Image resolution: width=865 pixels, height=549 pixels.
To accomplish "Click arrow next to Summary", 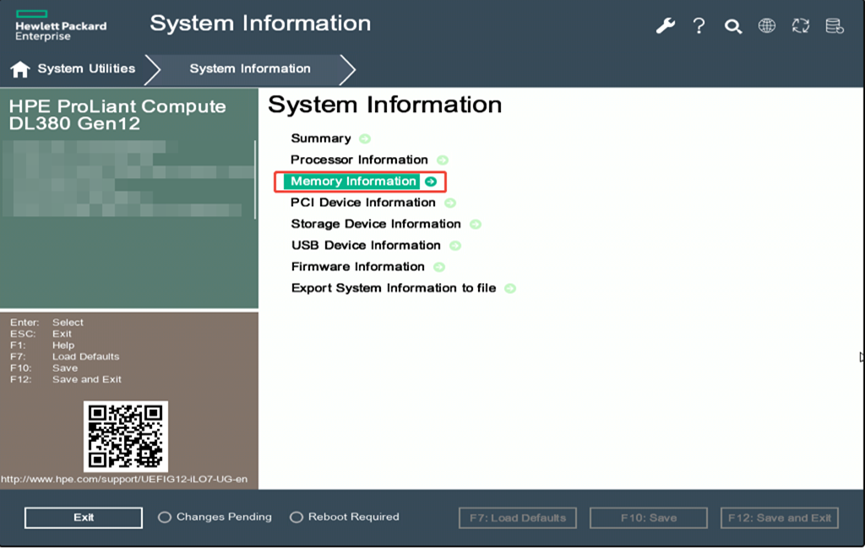I will click(365, 139).
